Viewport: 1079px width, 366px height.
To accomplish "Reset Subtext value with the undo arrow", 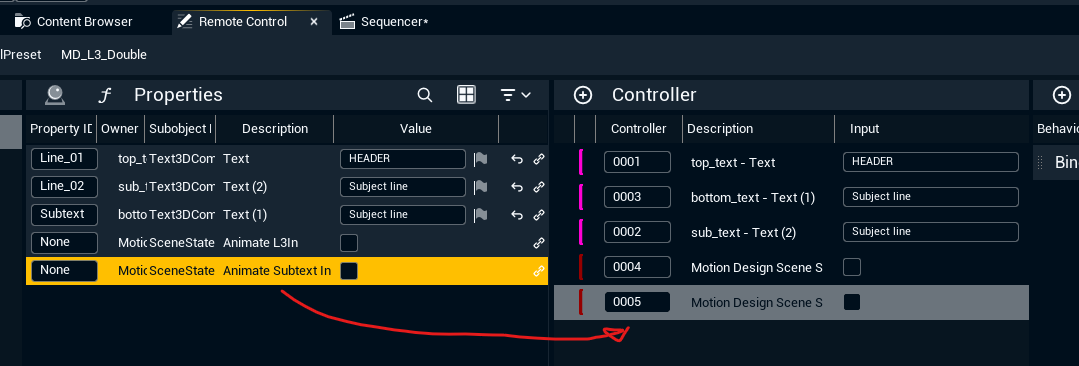I will 517,215.
